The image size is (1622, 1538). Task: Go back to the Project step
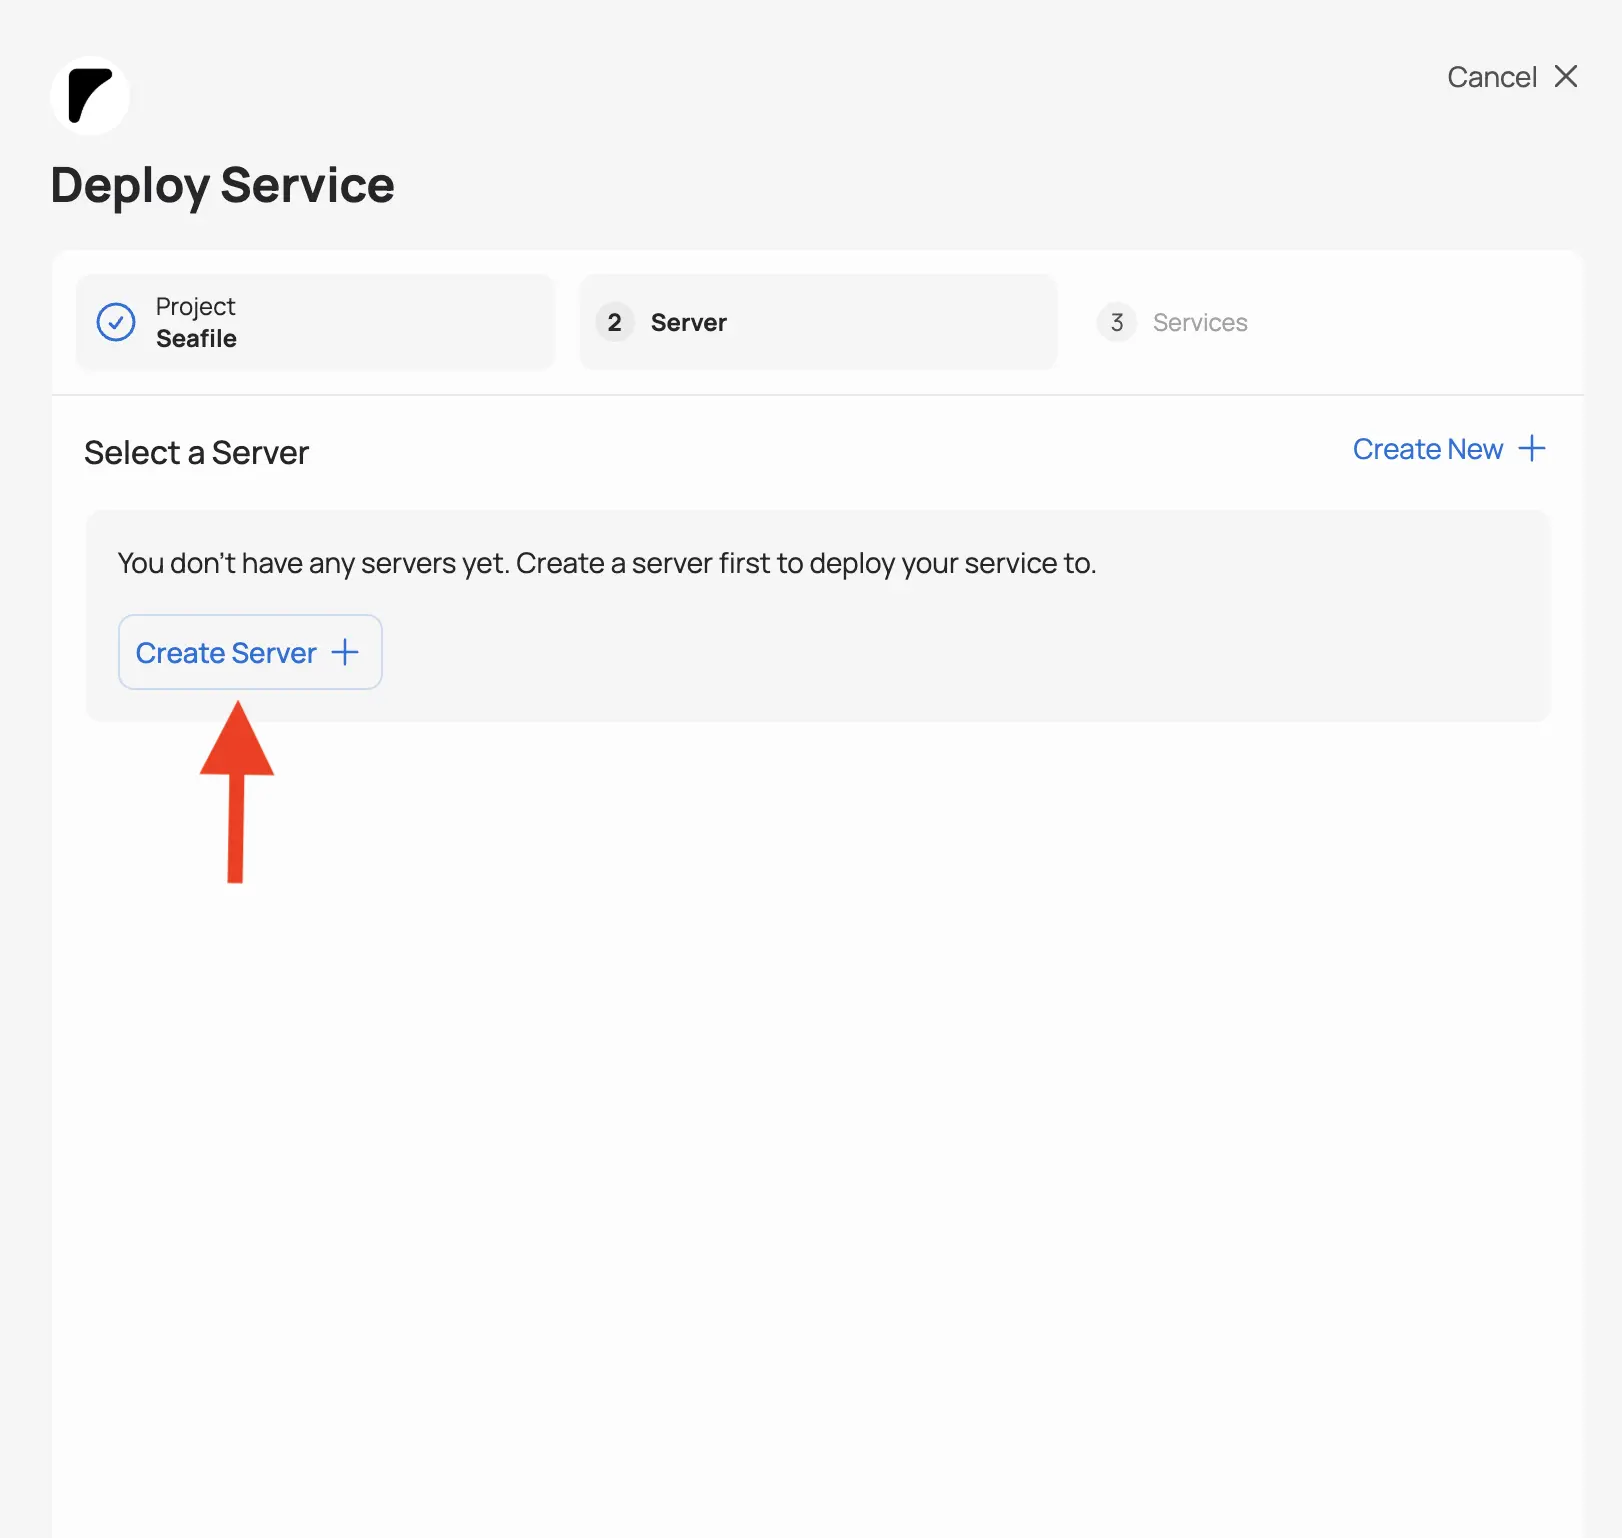click(315, 322)
